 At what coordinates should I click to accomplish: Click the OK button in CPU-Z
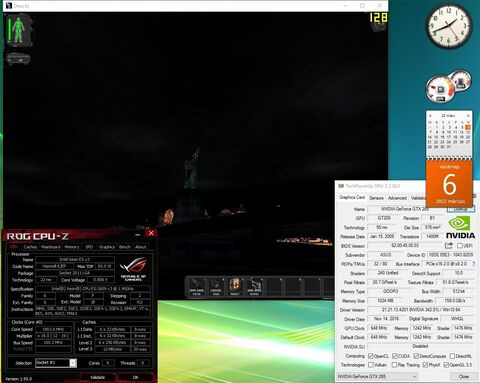pyautogui.click(x=135, y=377)
